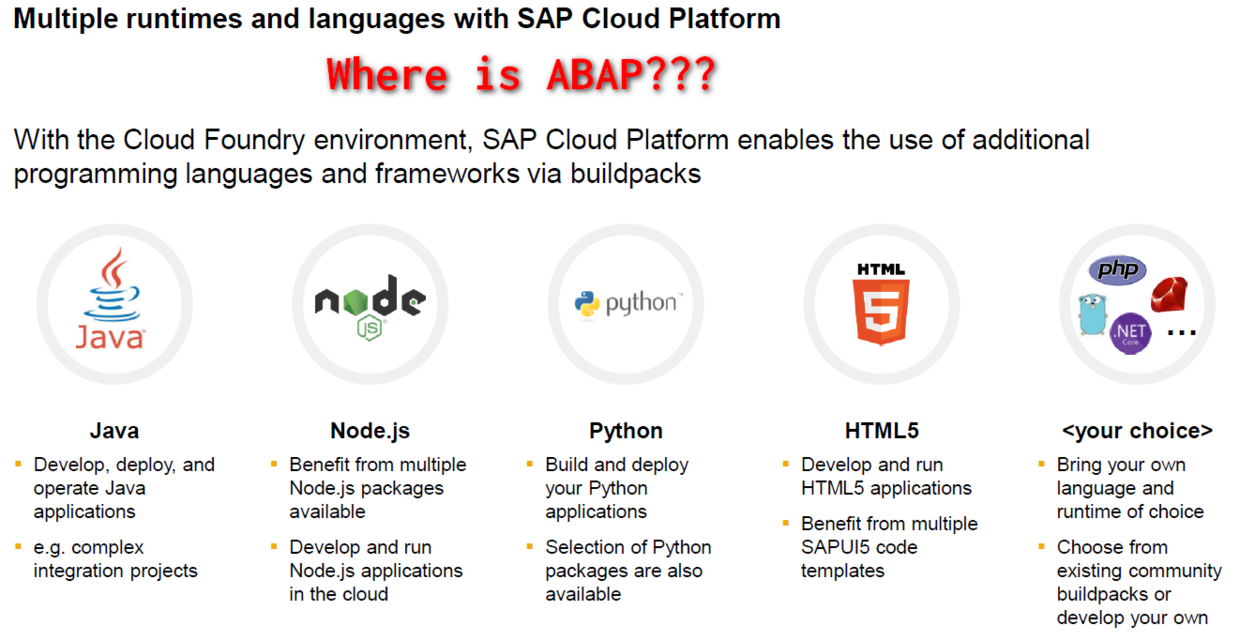
Task: Select the '<your choice>' heading
Action: [x=1137, y=431]
